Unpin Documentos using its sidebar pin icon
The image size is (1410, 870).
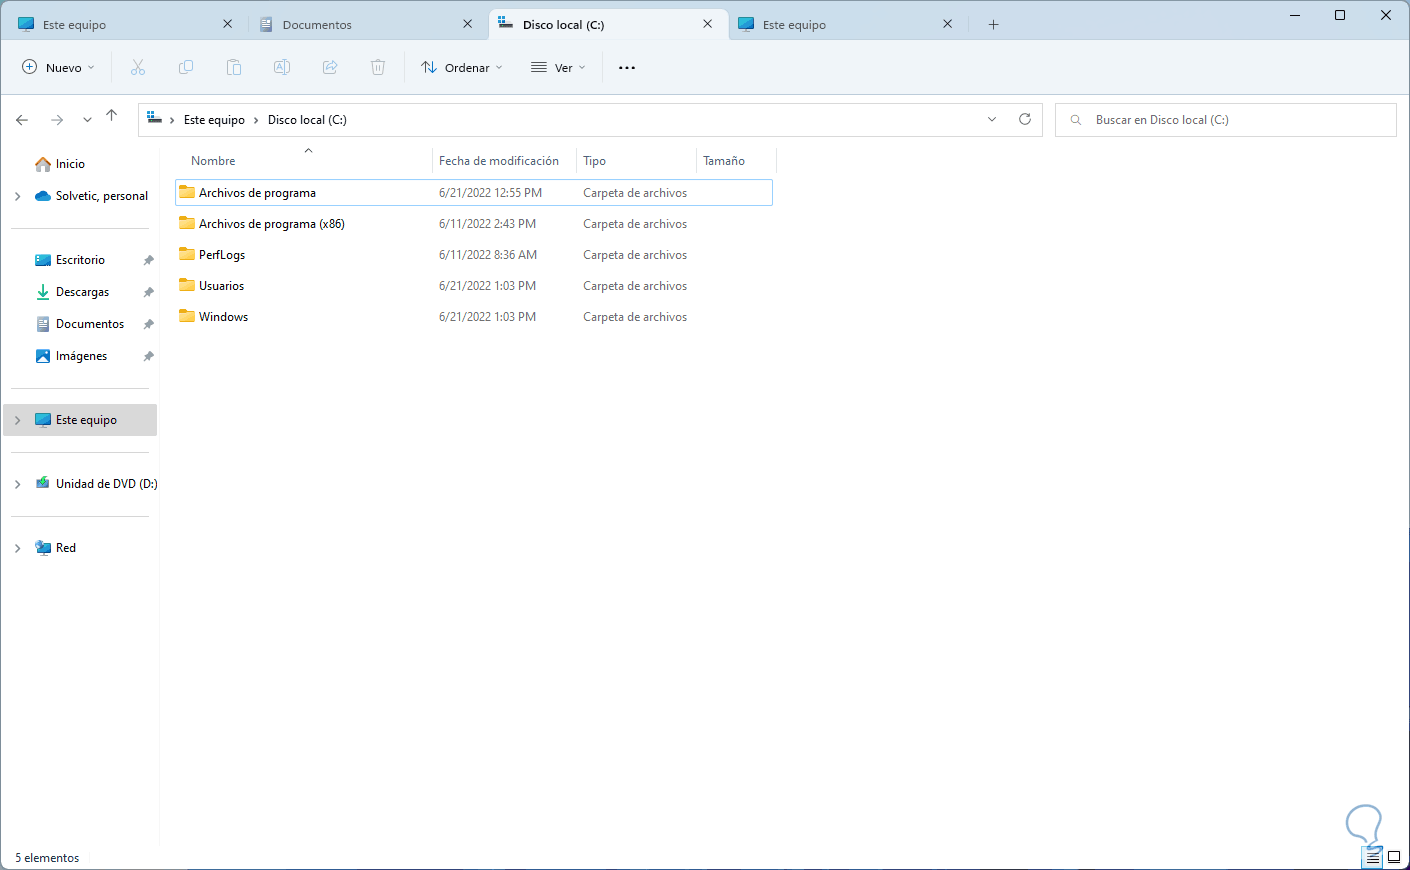click(148, 324)
